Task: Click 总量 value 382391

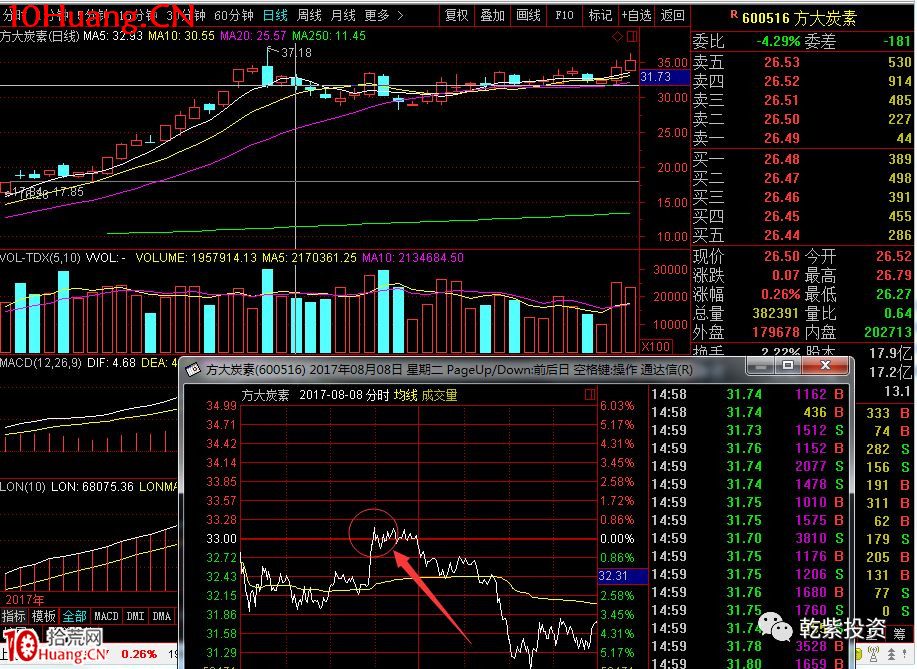Action: tap(775, 313)
